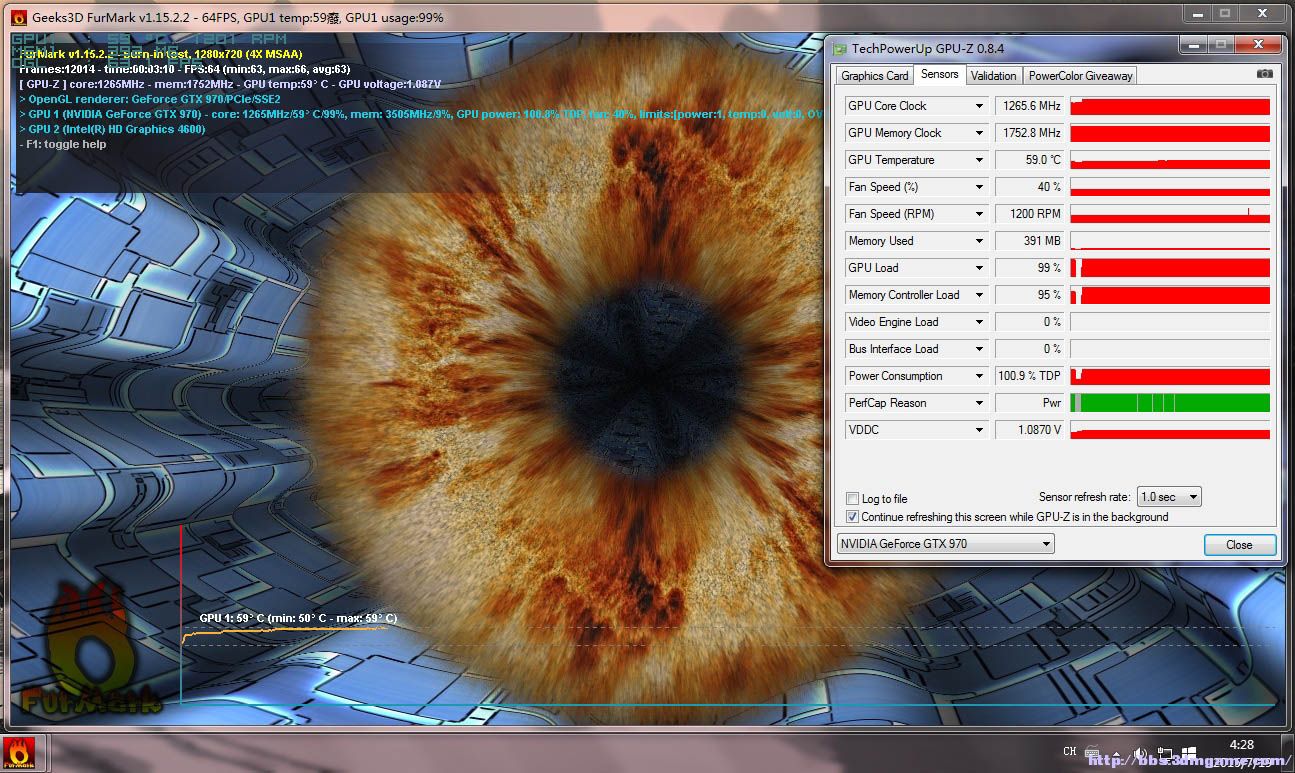Screen dimensions: 1295x773
Task: Click the F1: toggle help text
Action: point(62,144)
